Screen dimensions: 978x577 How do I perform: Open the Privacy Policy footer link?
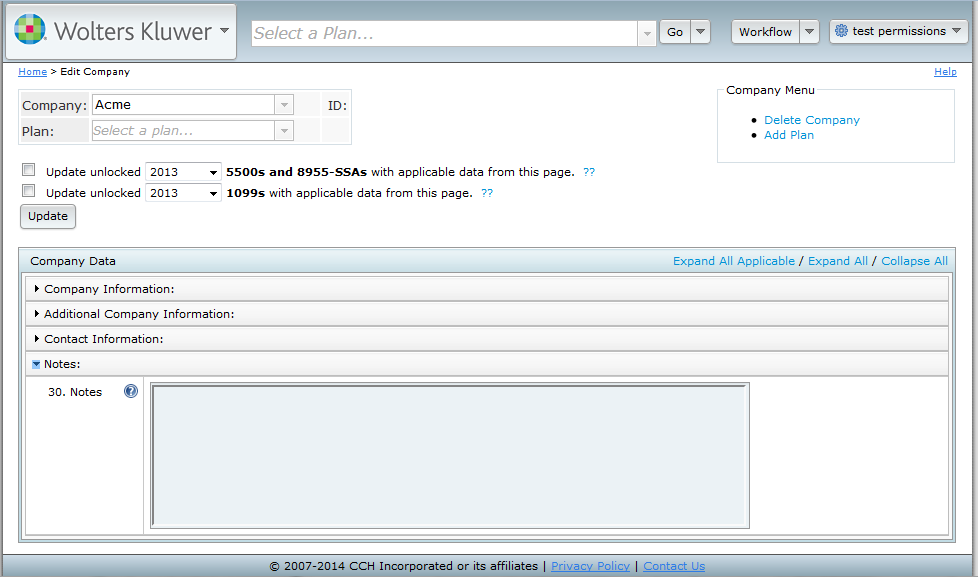click(x=590, y=566)
